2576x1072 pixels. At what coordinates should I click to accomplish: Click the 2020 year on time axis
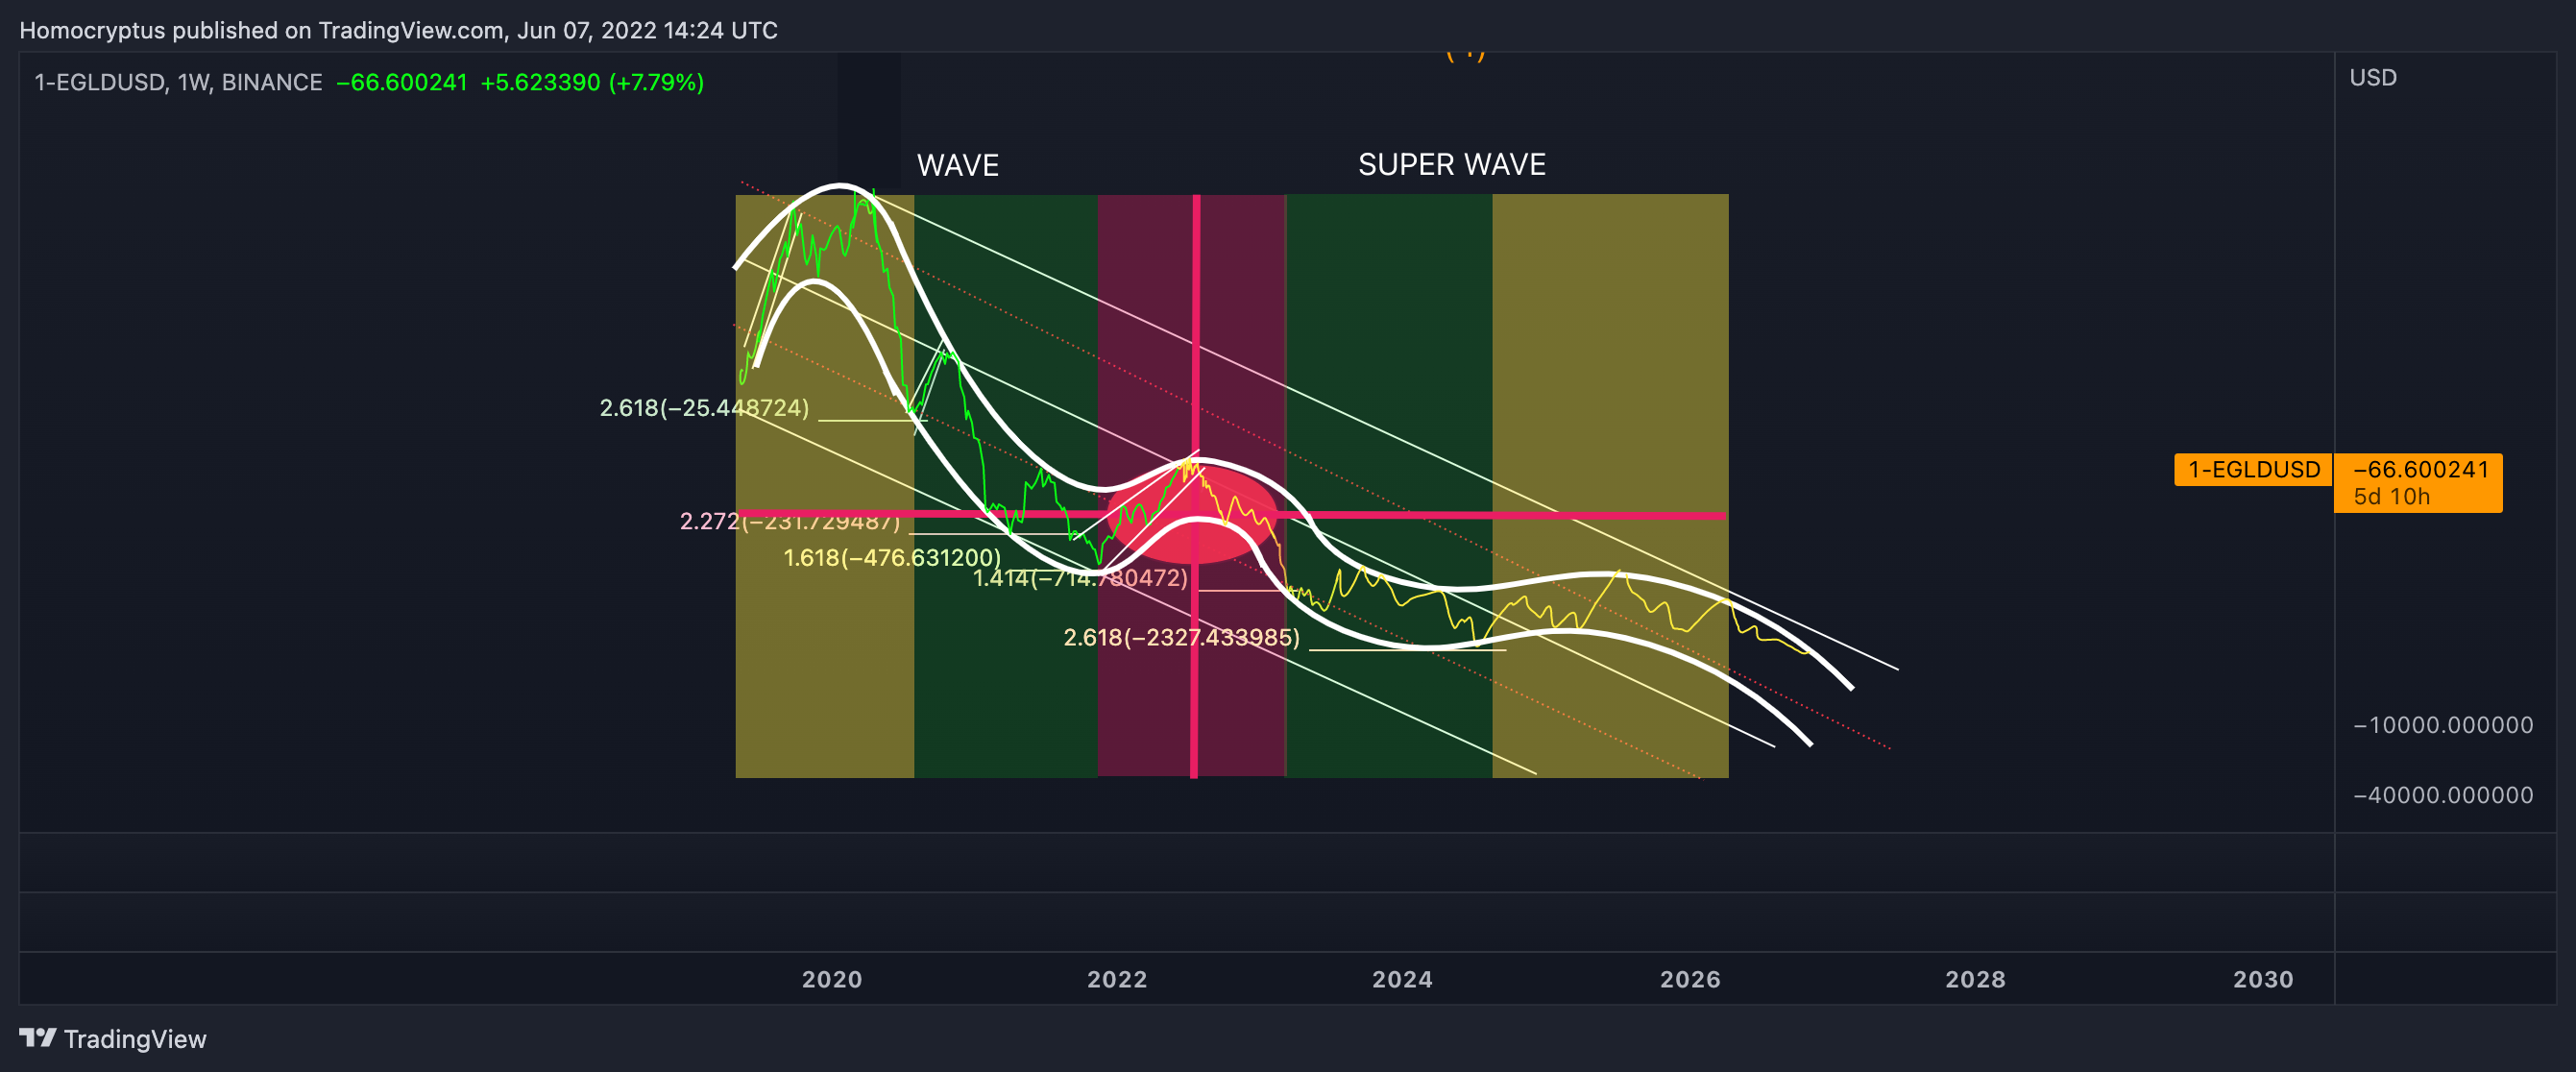click(x=832, y=979)
